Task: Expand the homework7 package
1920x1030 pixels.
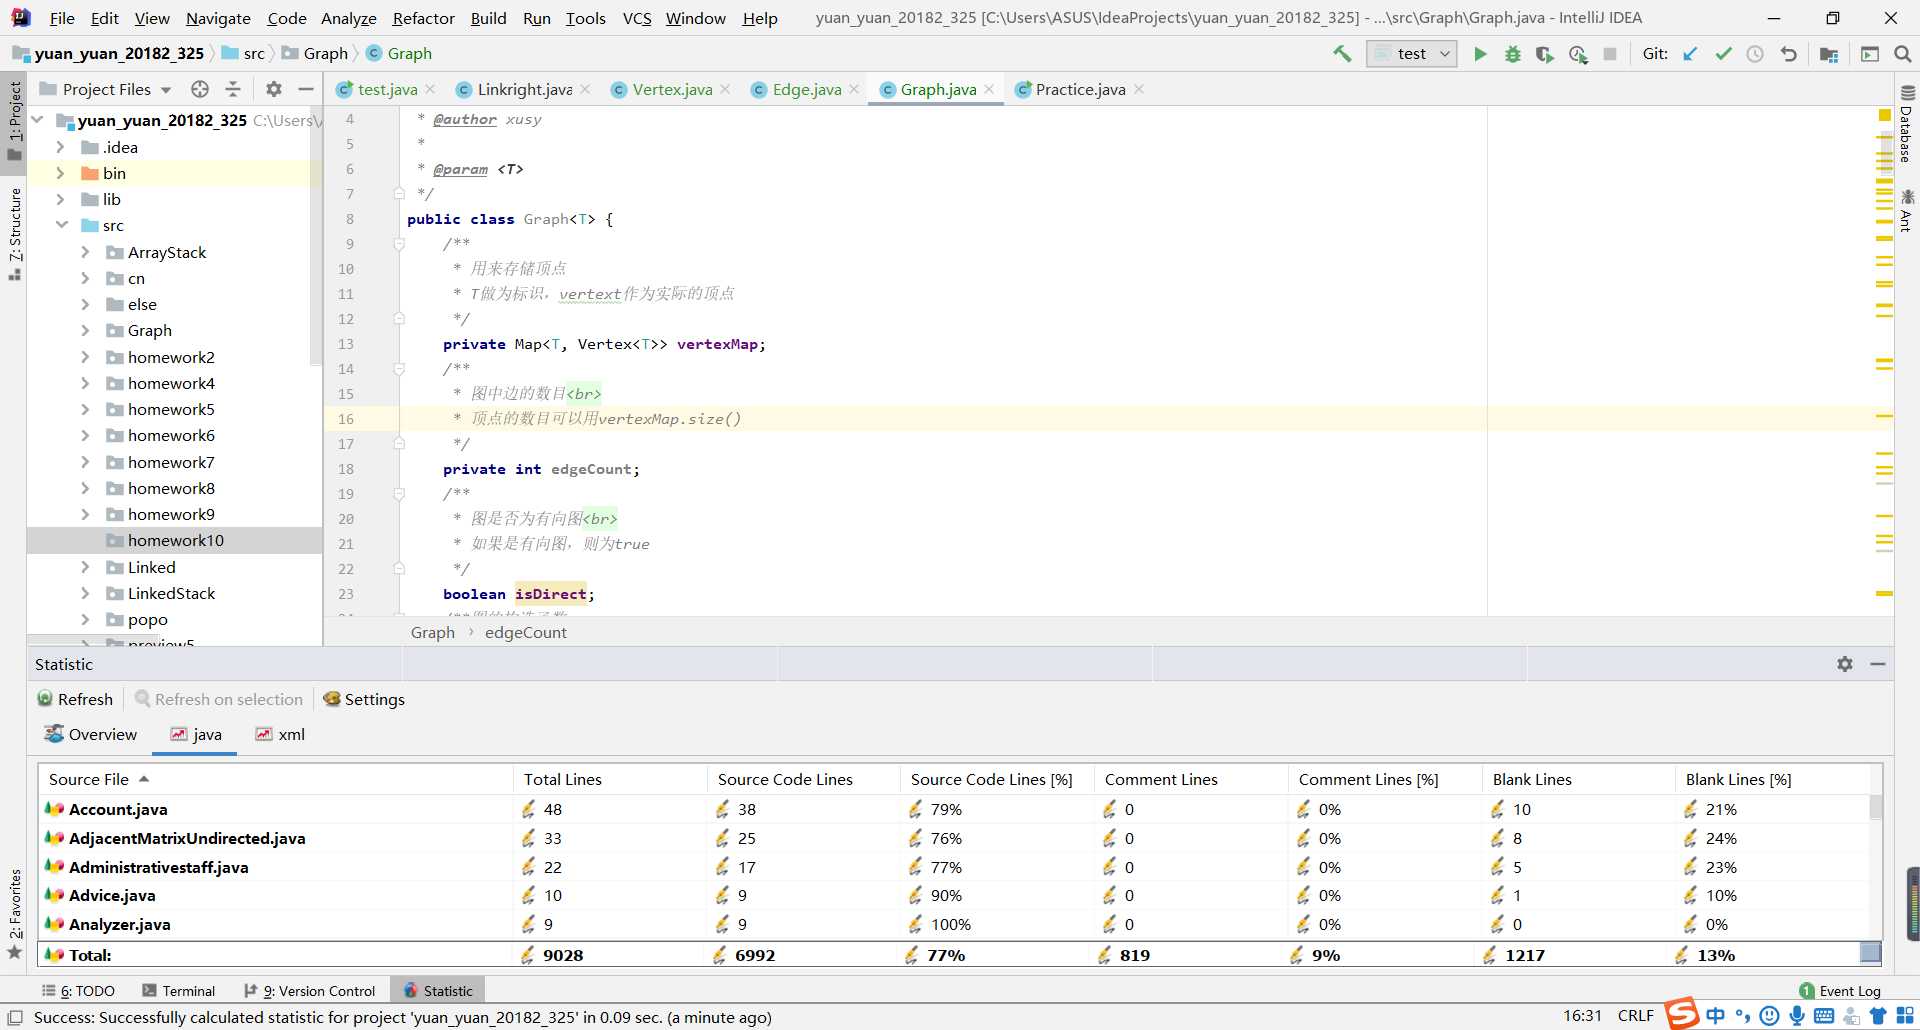Action: (x=86, y=462)
